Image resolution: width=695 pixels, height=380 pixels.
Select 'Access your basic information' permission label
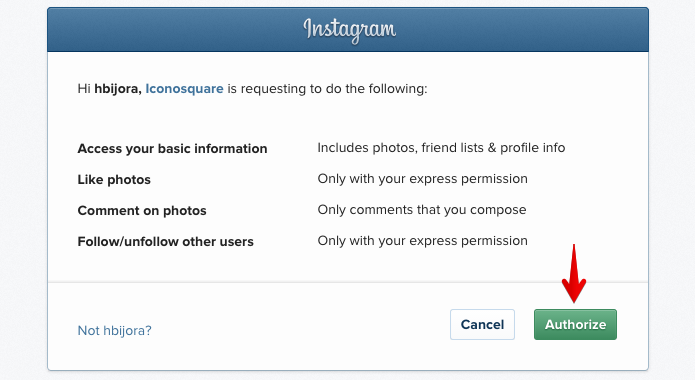tap(172, 149)
